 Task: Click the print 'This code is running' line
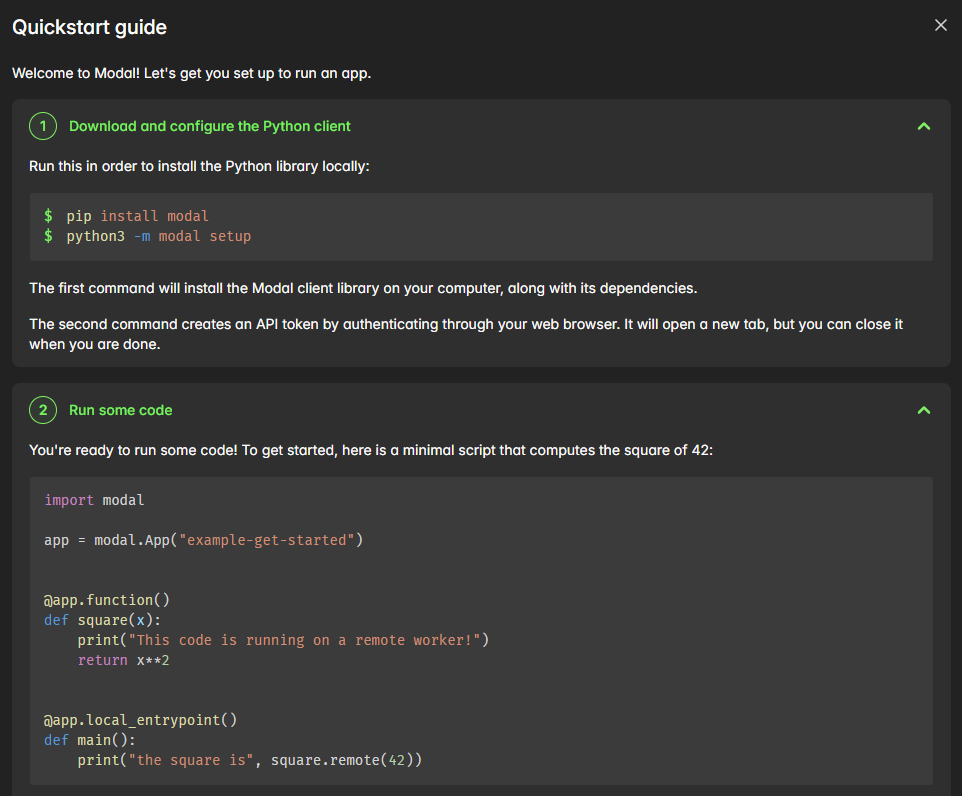click(x=283, y=640)
